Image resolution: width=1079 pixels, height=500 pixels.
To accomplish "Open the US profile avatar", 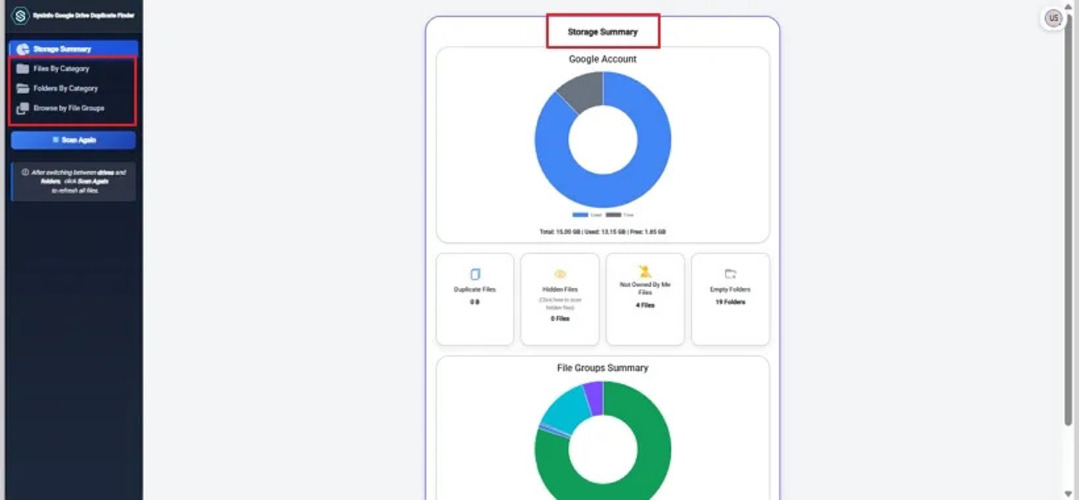I will (1053, 19).
